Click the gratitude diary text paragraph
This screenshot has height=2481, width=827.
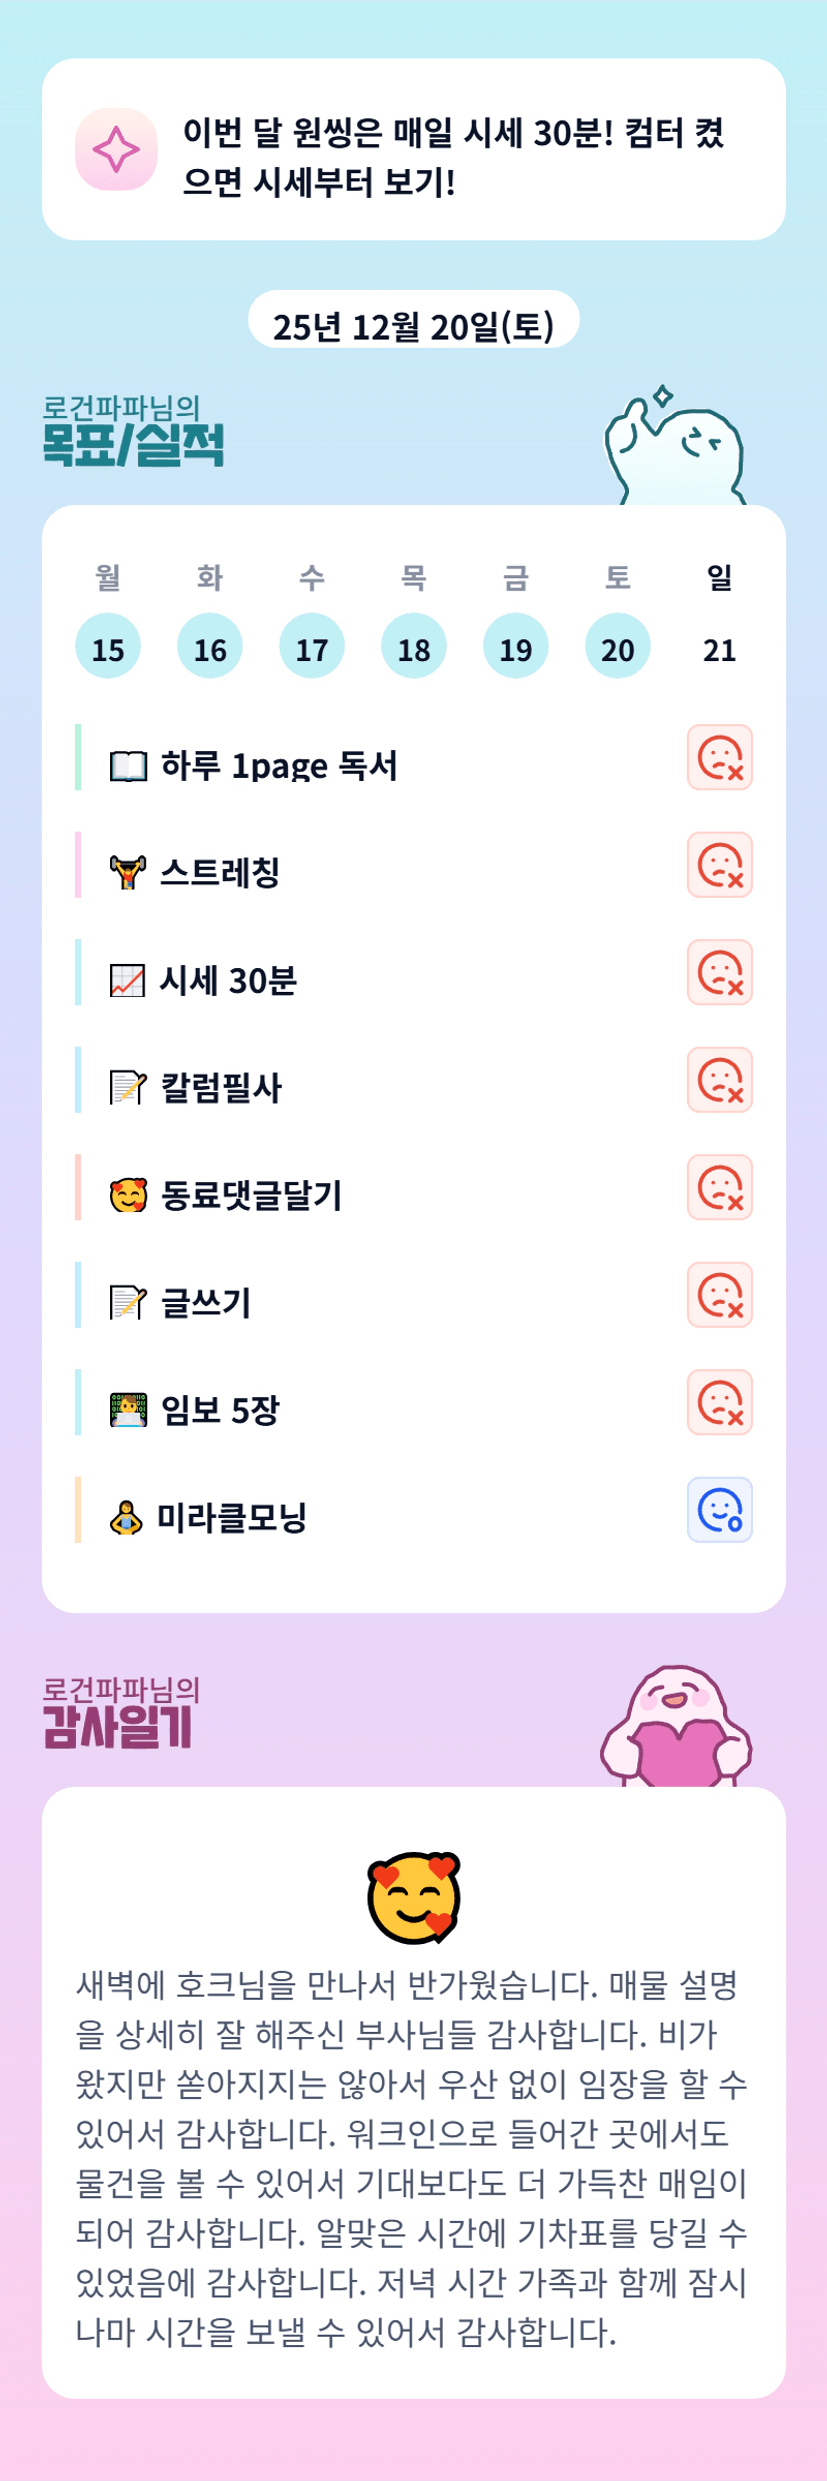[x=413, y=2158]
